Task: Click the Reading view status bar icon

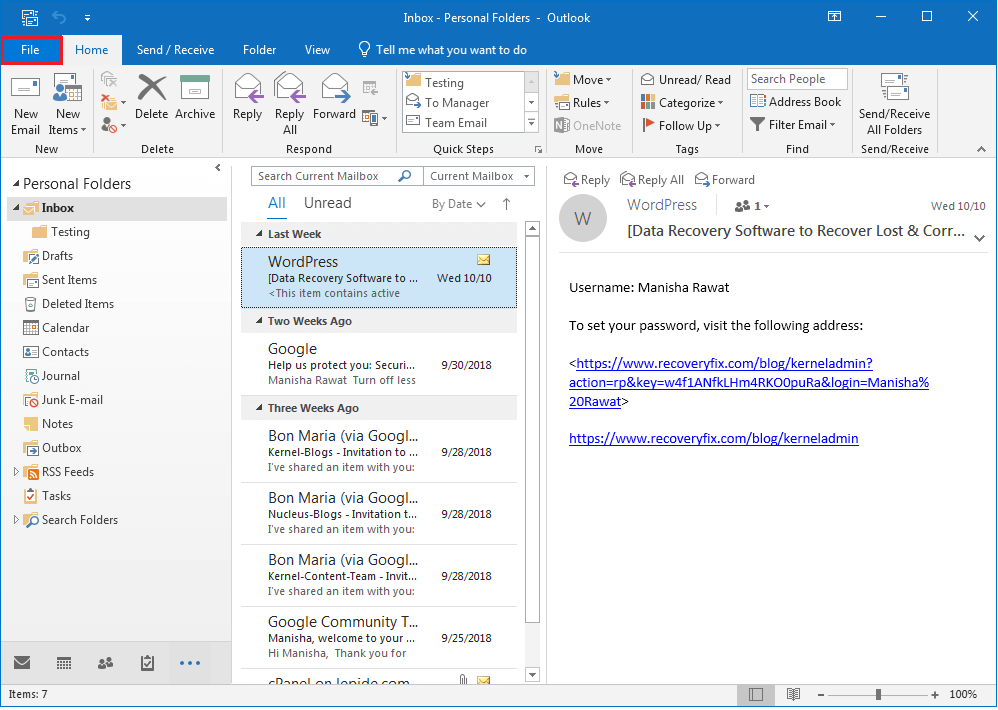Action: tap(793, 694)
